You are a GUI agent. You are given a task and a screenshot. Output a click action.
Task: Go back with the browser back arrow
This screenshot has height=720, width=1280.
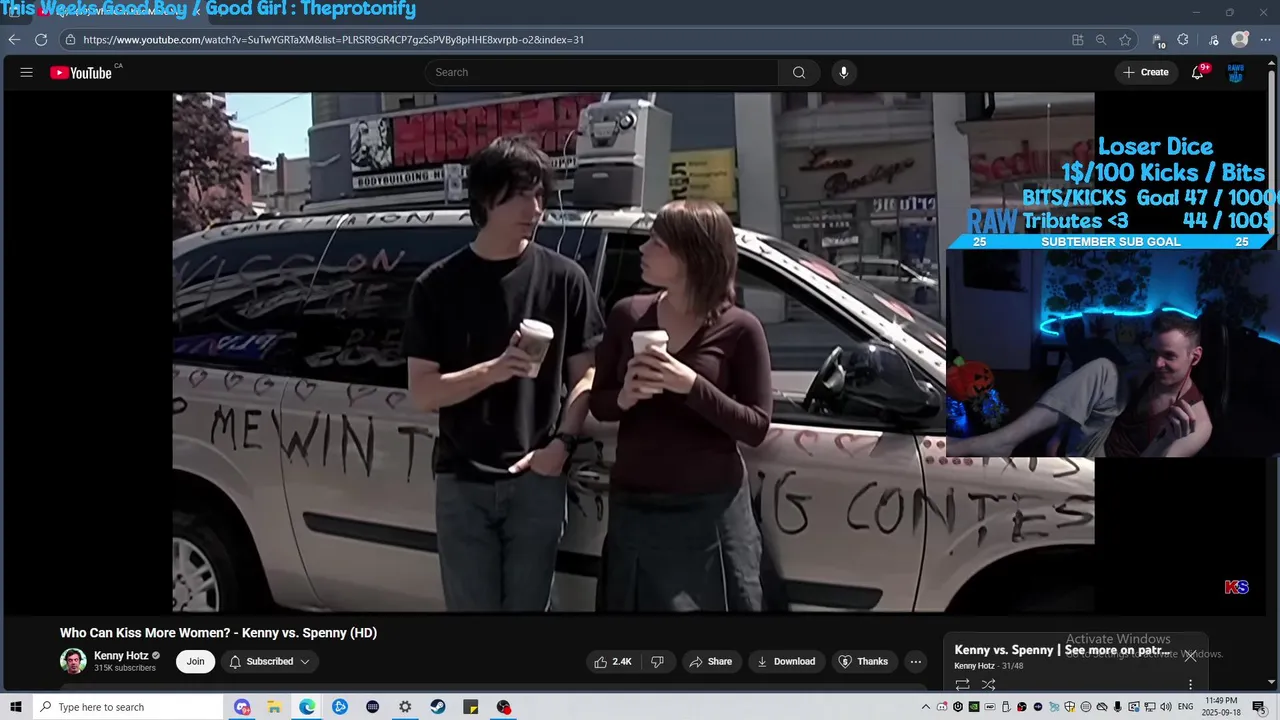14,40
